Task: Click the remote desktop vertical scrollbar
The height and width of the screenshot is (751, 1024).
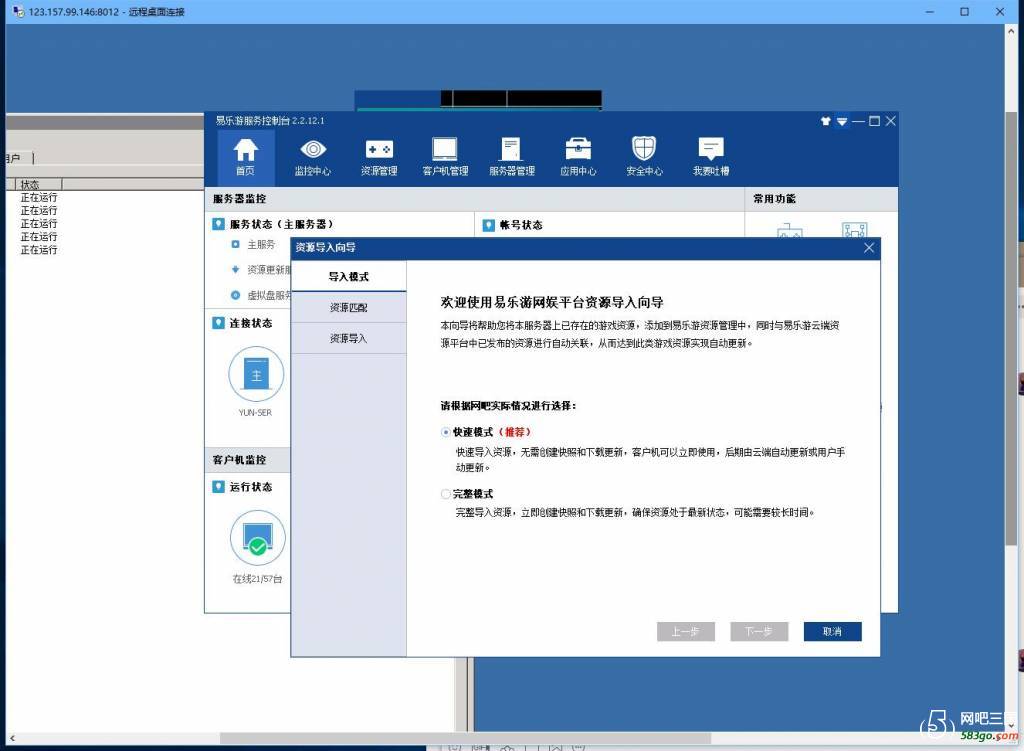Action: [1012, 327]
